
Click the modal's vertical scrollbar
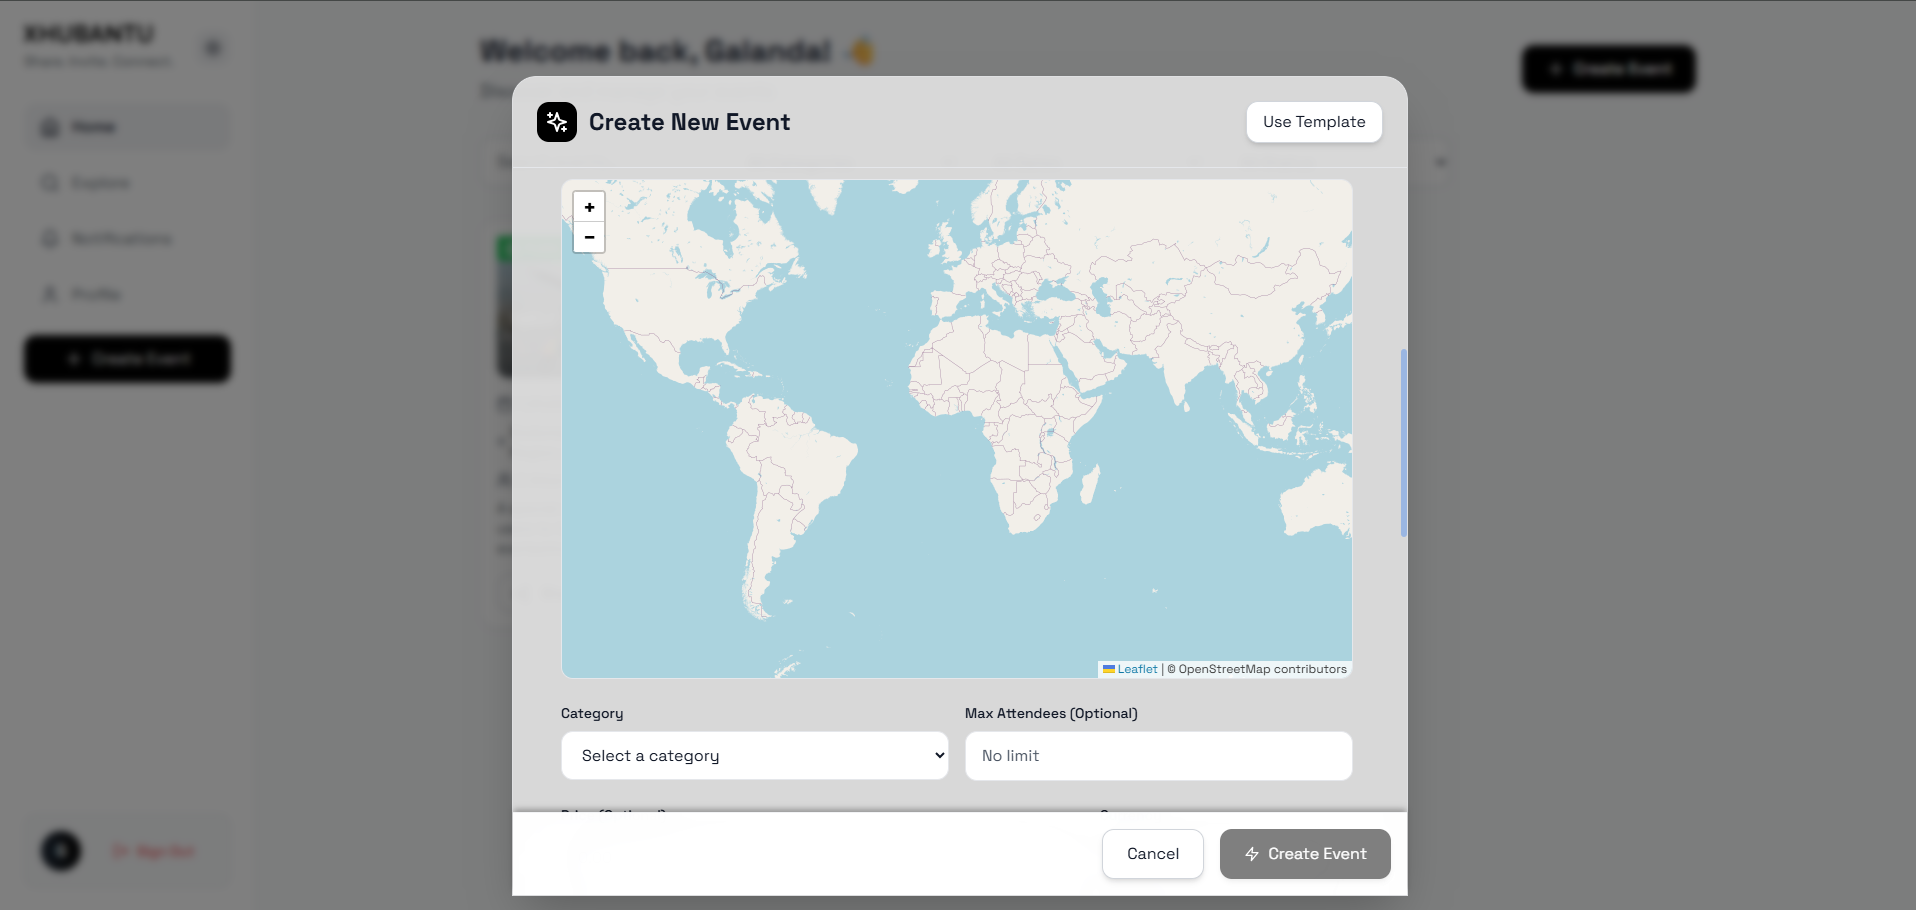[x=1404, y=443]
